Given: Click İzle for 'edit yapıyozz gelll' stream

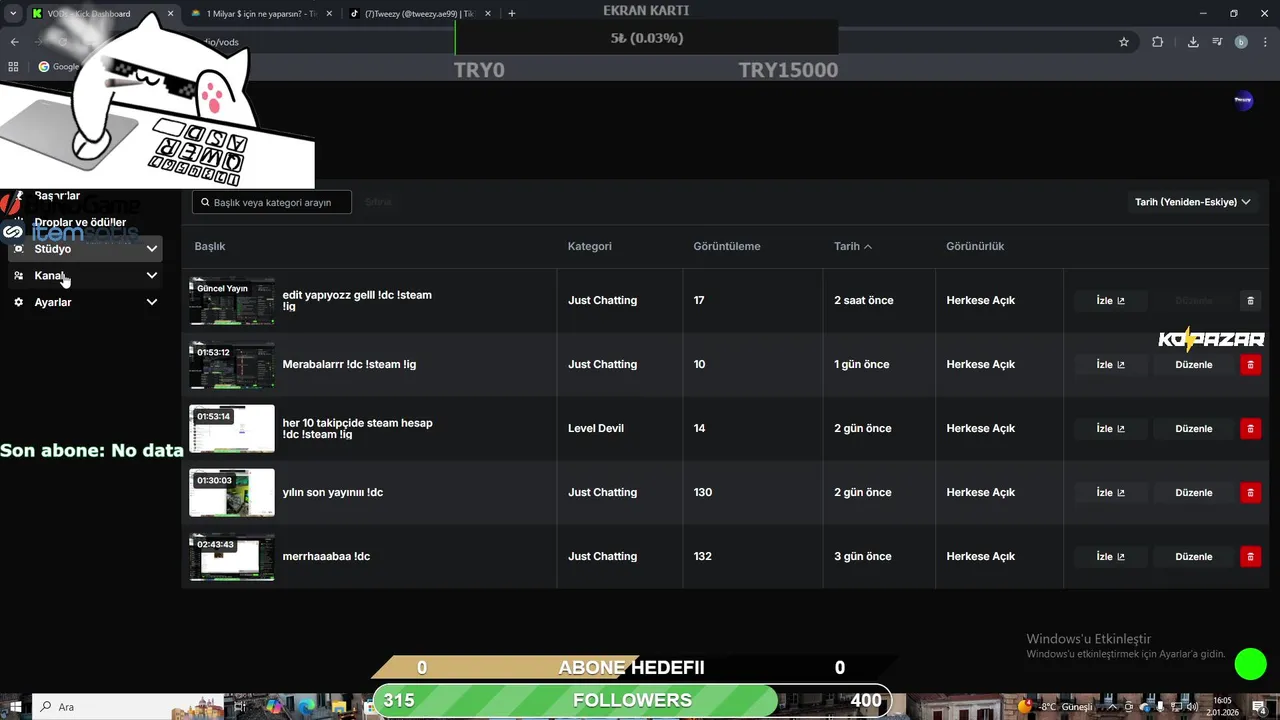Looking at the screenshot, I should tap(1110, 301).
